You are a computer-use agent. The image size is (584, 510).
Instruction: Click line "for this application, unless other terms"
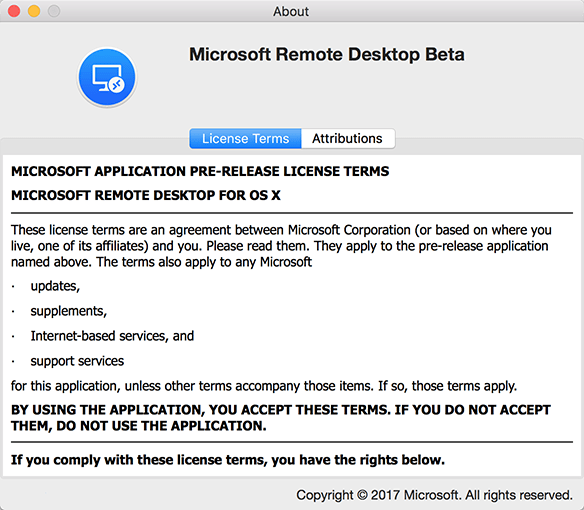pyautogui.click(x=264, y=386)
